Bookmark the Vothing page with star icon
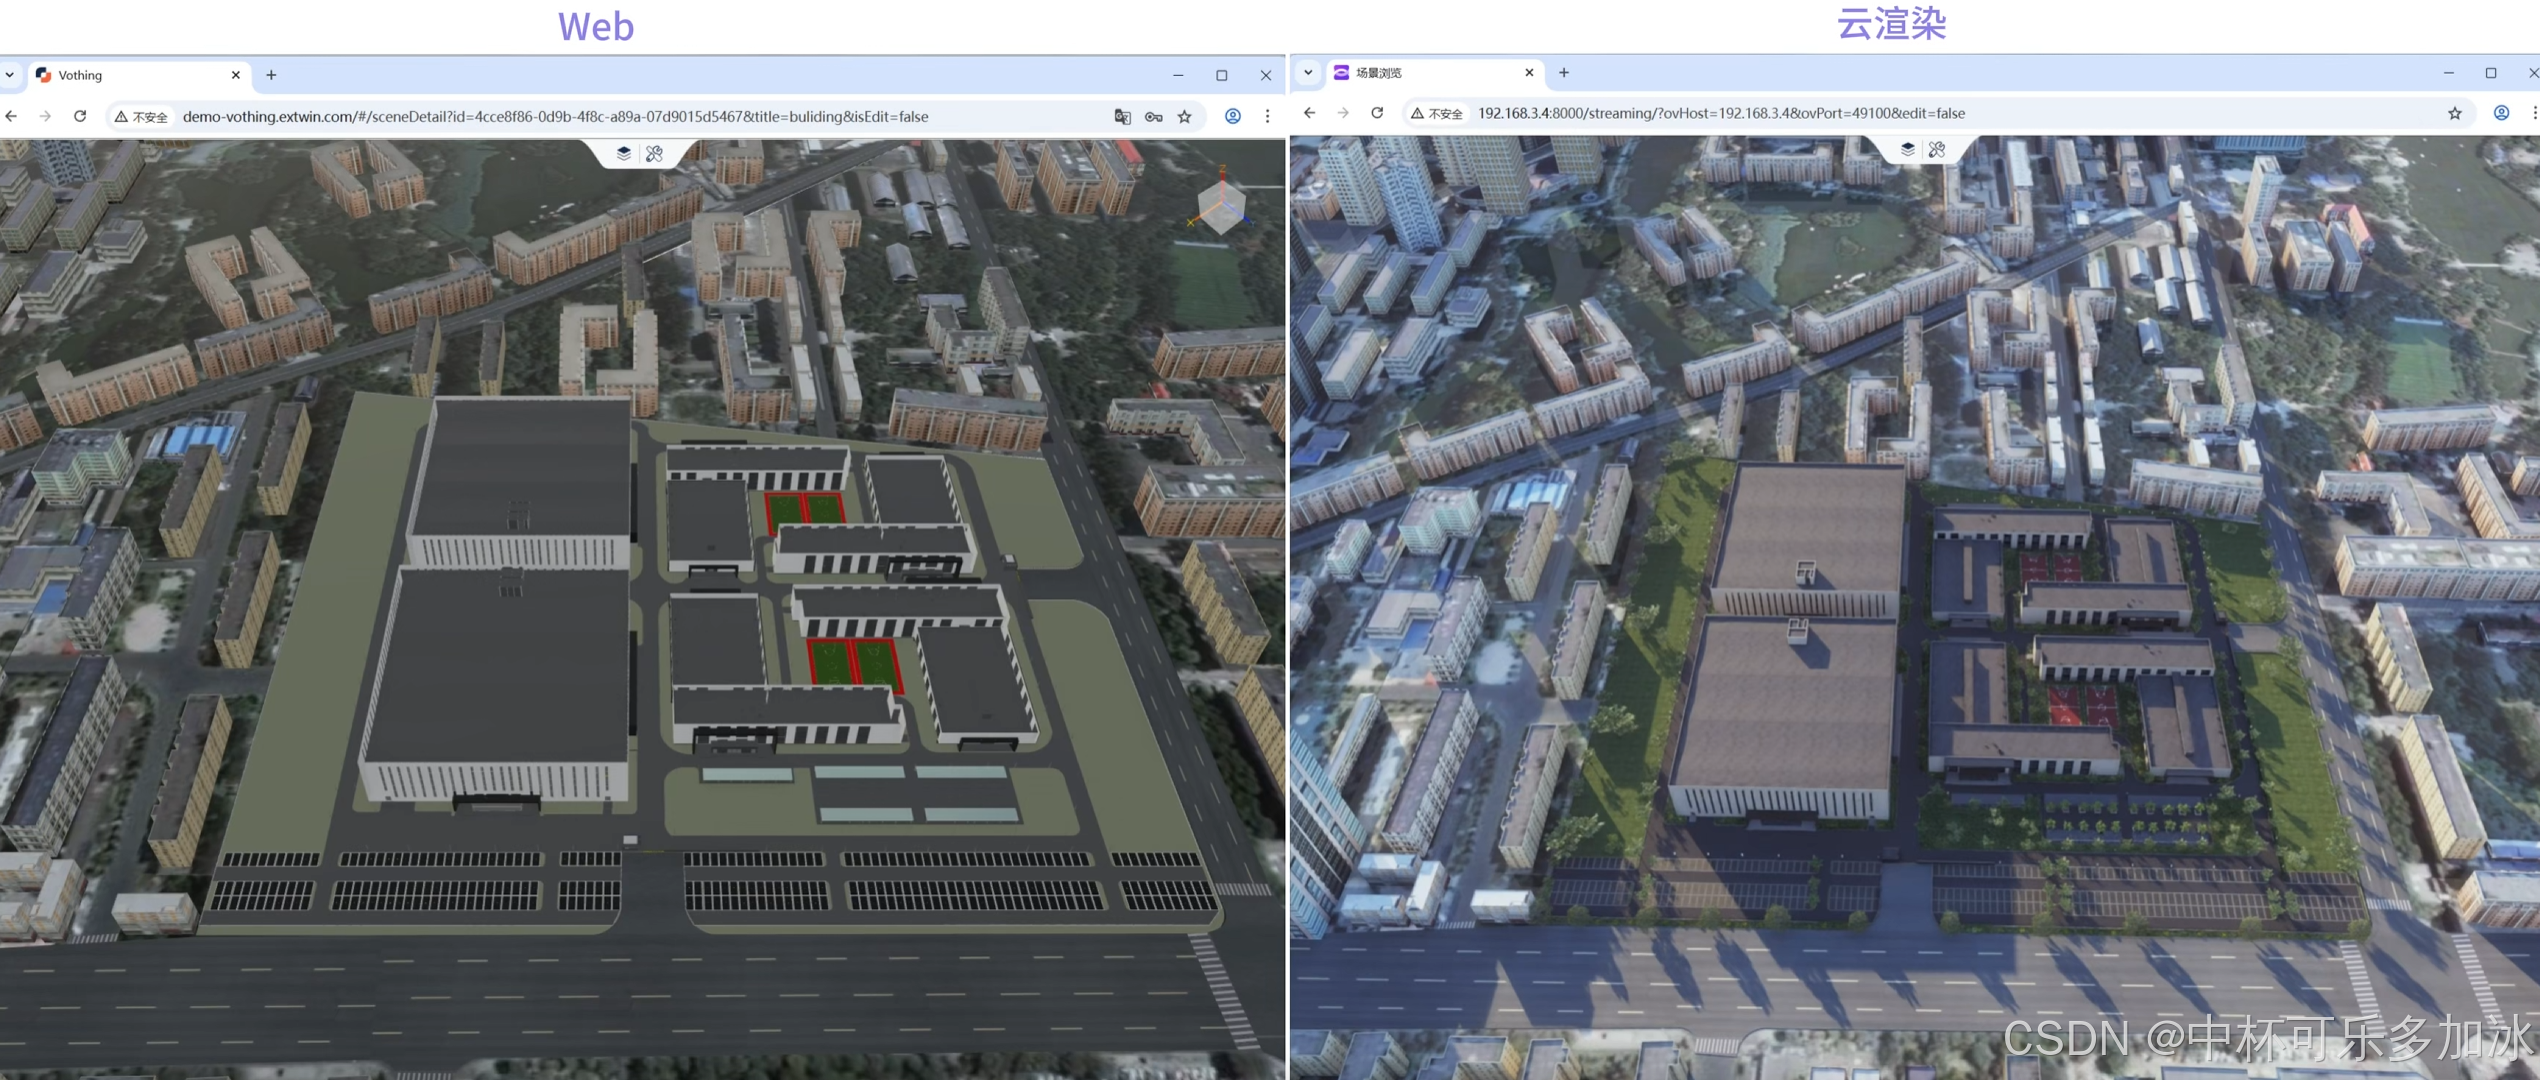Screen dimensions: 2540x1080 click(1185, 117)
